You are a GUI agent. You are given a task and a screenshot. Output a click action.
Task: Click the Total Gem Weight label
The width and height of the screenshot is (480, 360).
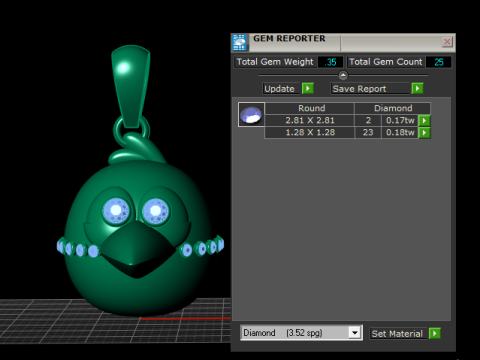275,62
